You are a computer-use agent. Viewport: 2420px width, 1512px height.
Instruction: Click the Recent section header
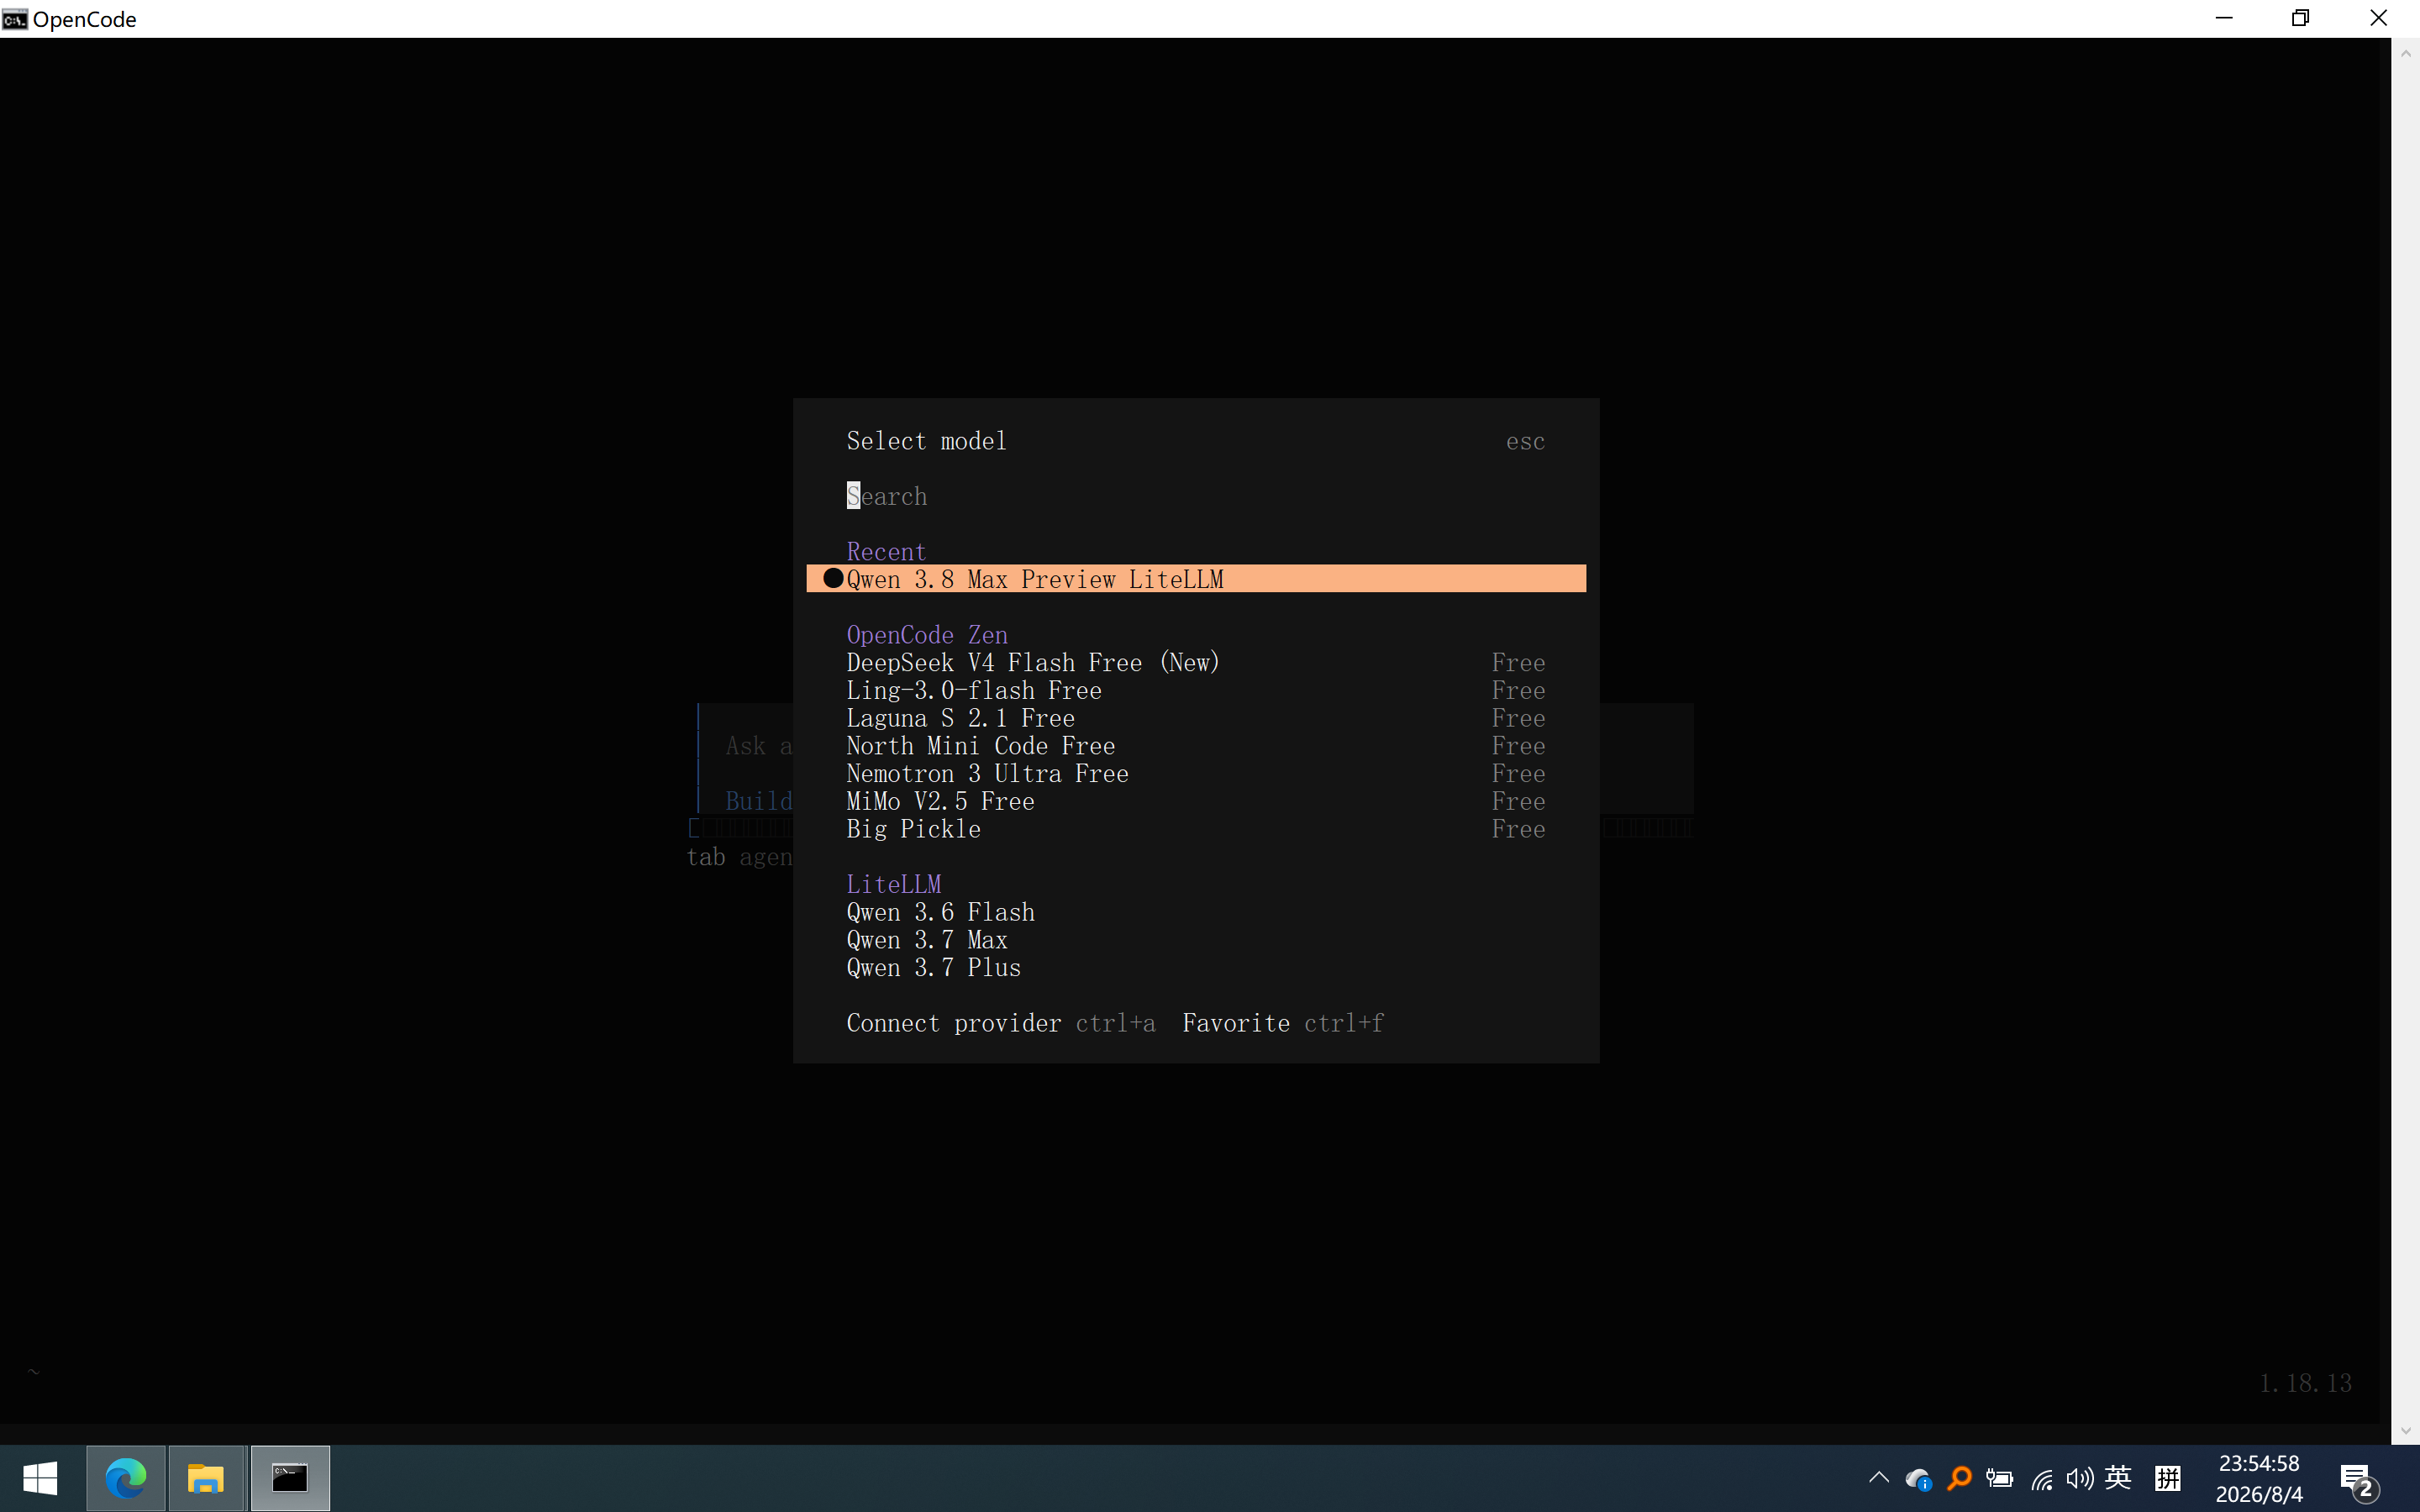click(886, 552)
